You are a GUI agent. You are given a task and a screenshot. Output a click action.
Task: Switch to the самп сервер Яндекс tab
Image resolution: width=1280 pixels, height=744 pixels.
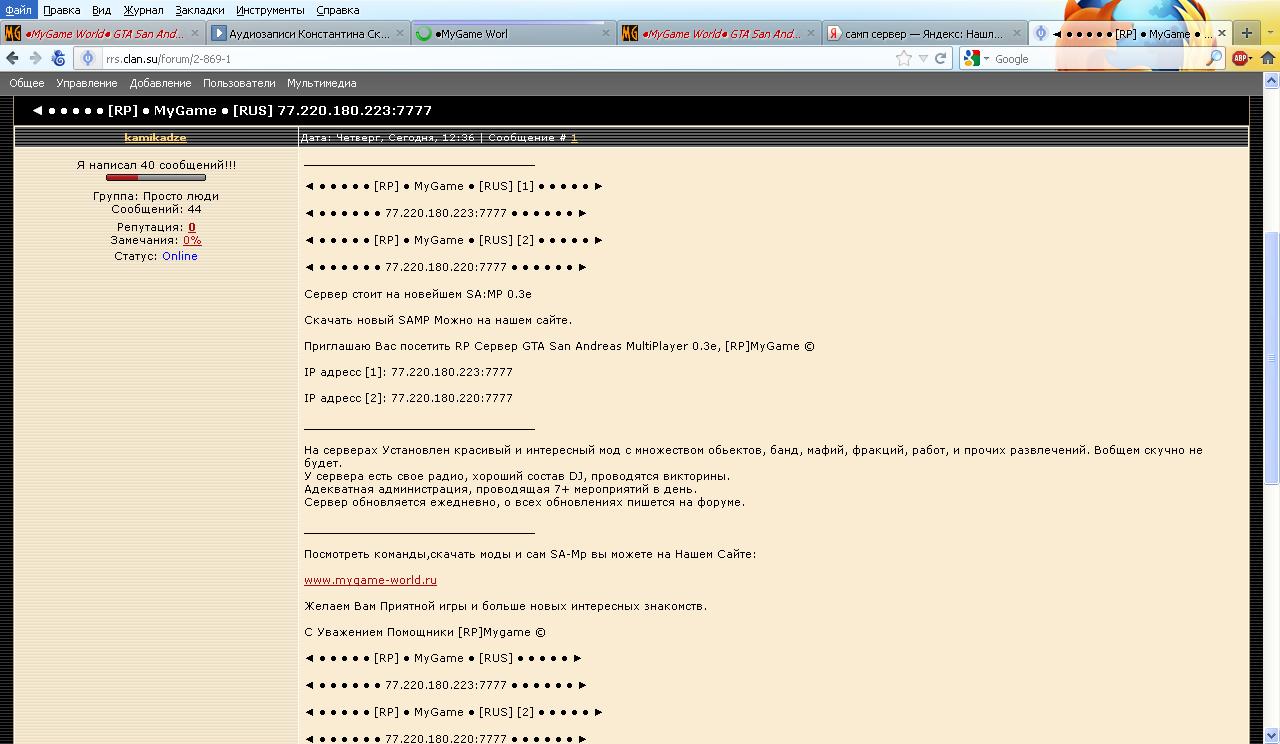[923, 33]
